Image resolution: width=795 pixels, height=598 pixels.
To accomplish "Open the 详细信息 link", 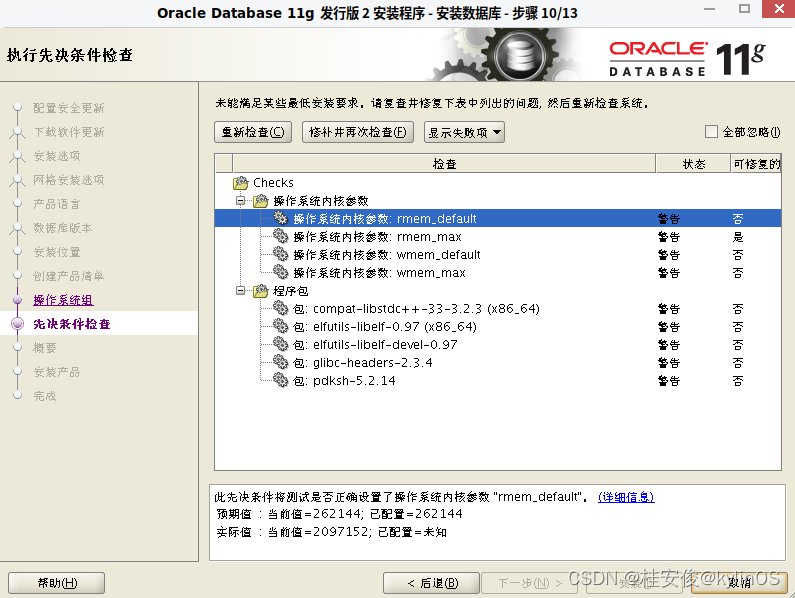I will click(626, 497).
